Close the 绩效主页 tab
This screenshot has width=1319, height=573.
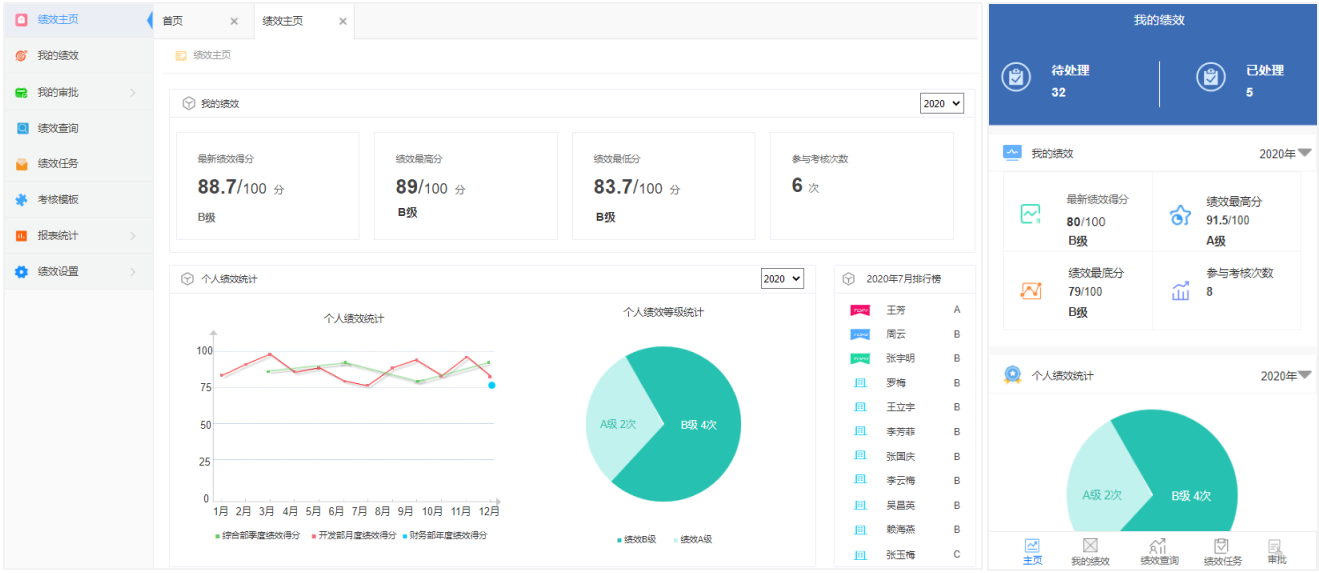(343, 21)
